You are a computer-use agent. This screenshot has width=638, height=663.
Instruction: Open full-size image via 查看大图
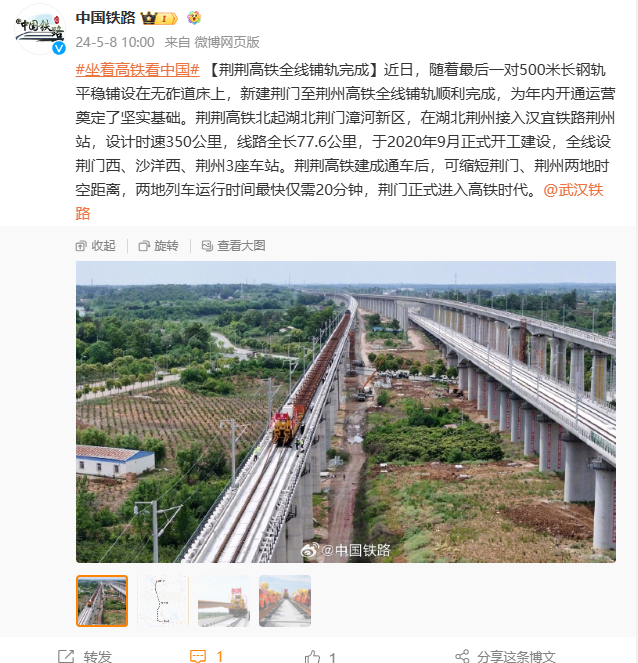(233, 246)
